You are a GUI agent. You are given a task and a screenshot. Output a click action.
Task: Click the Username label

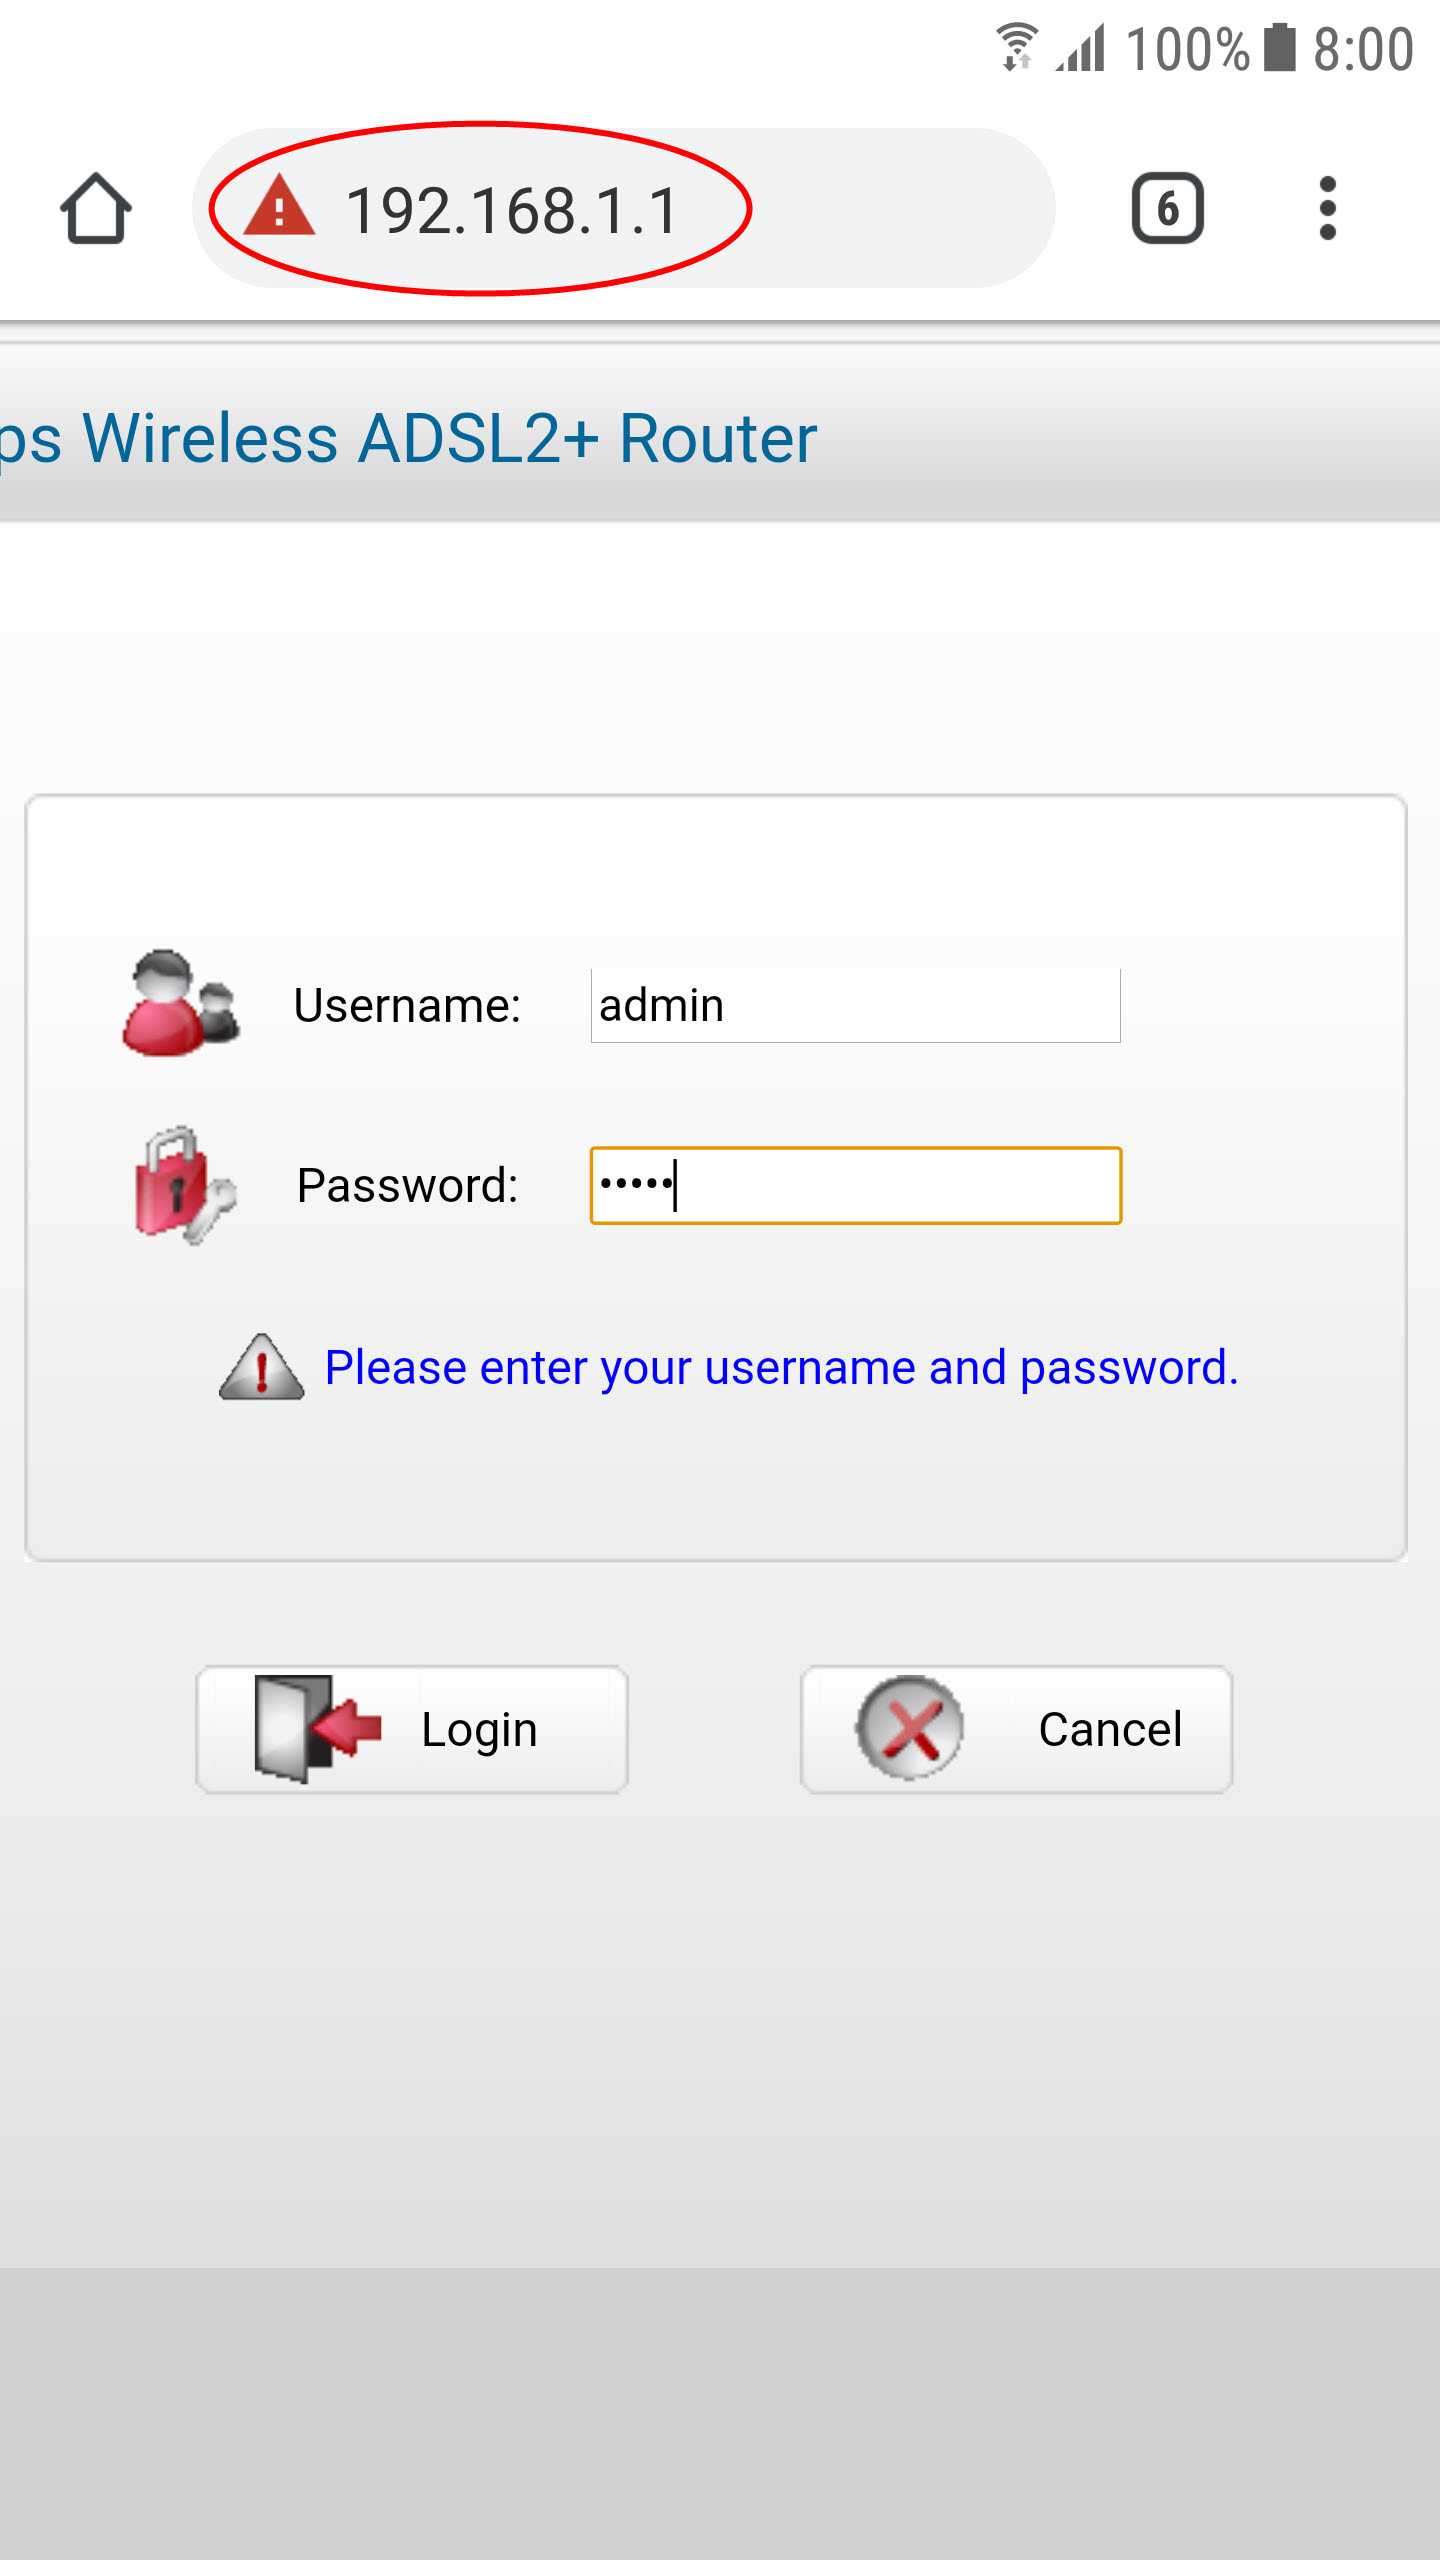coord(407,1005)
